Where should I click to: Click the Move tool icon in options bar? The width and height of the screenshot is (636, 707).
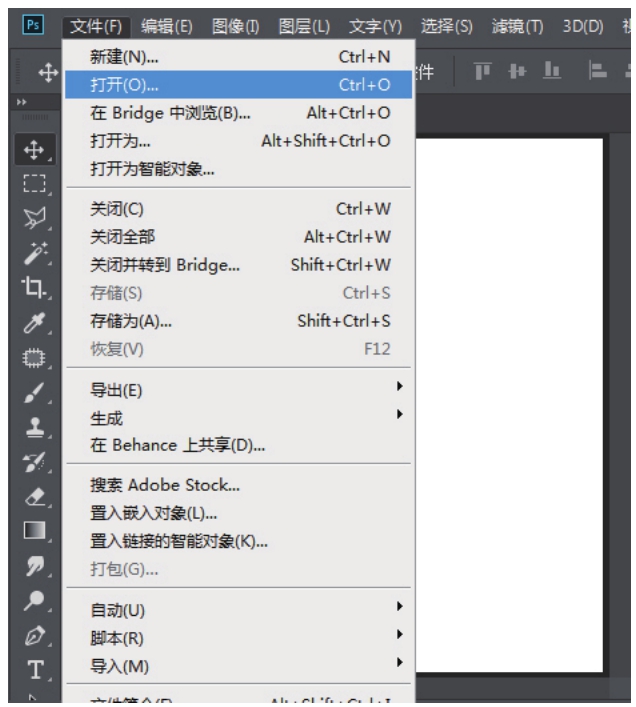[x=48, y=72]
